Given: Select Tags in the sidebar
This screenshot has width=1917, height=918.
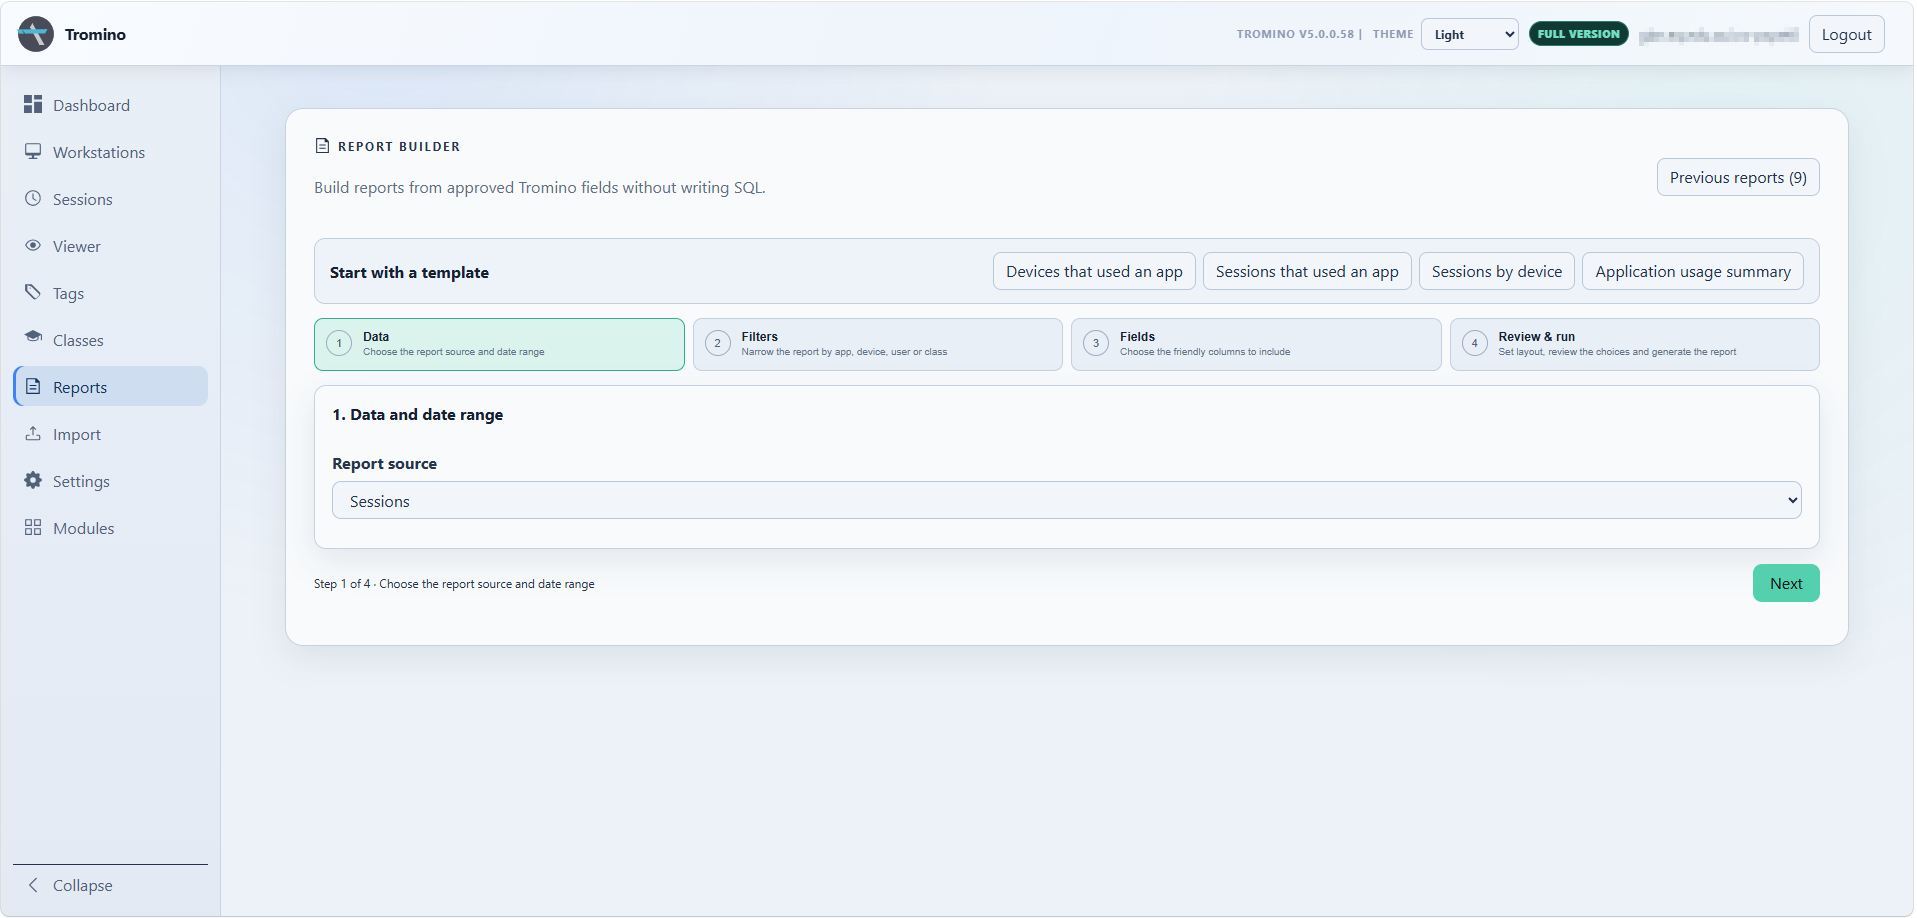Looking at the screenshot, I should coord(110,293).
